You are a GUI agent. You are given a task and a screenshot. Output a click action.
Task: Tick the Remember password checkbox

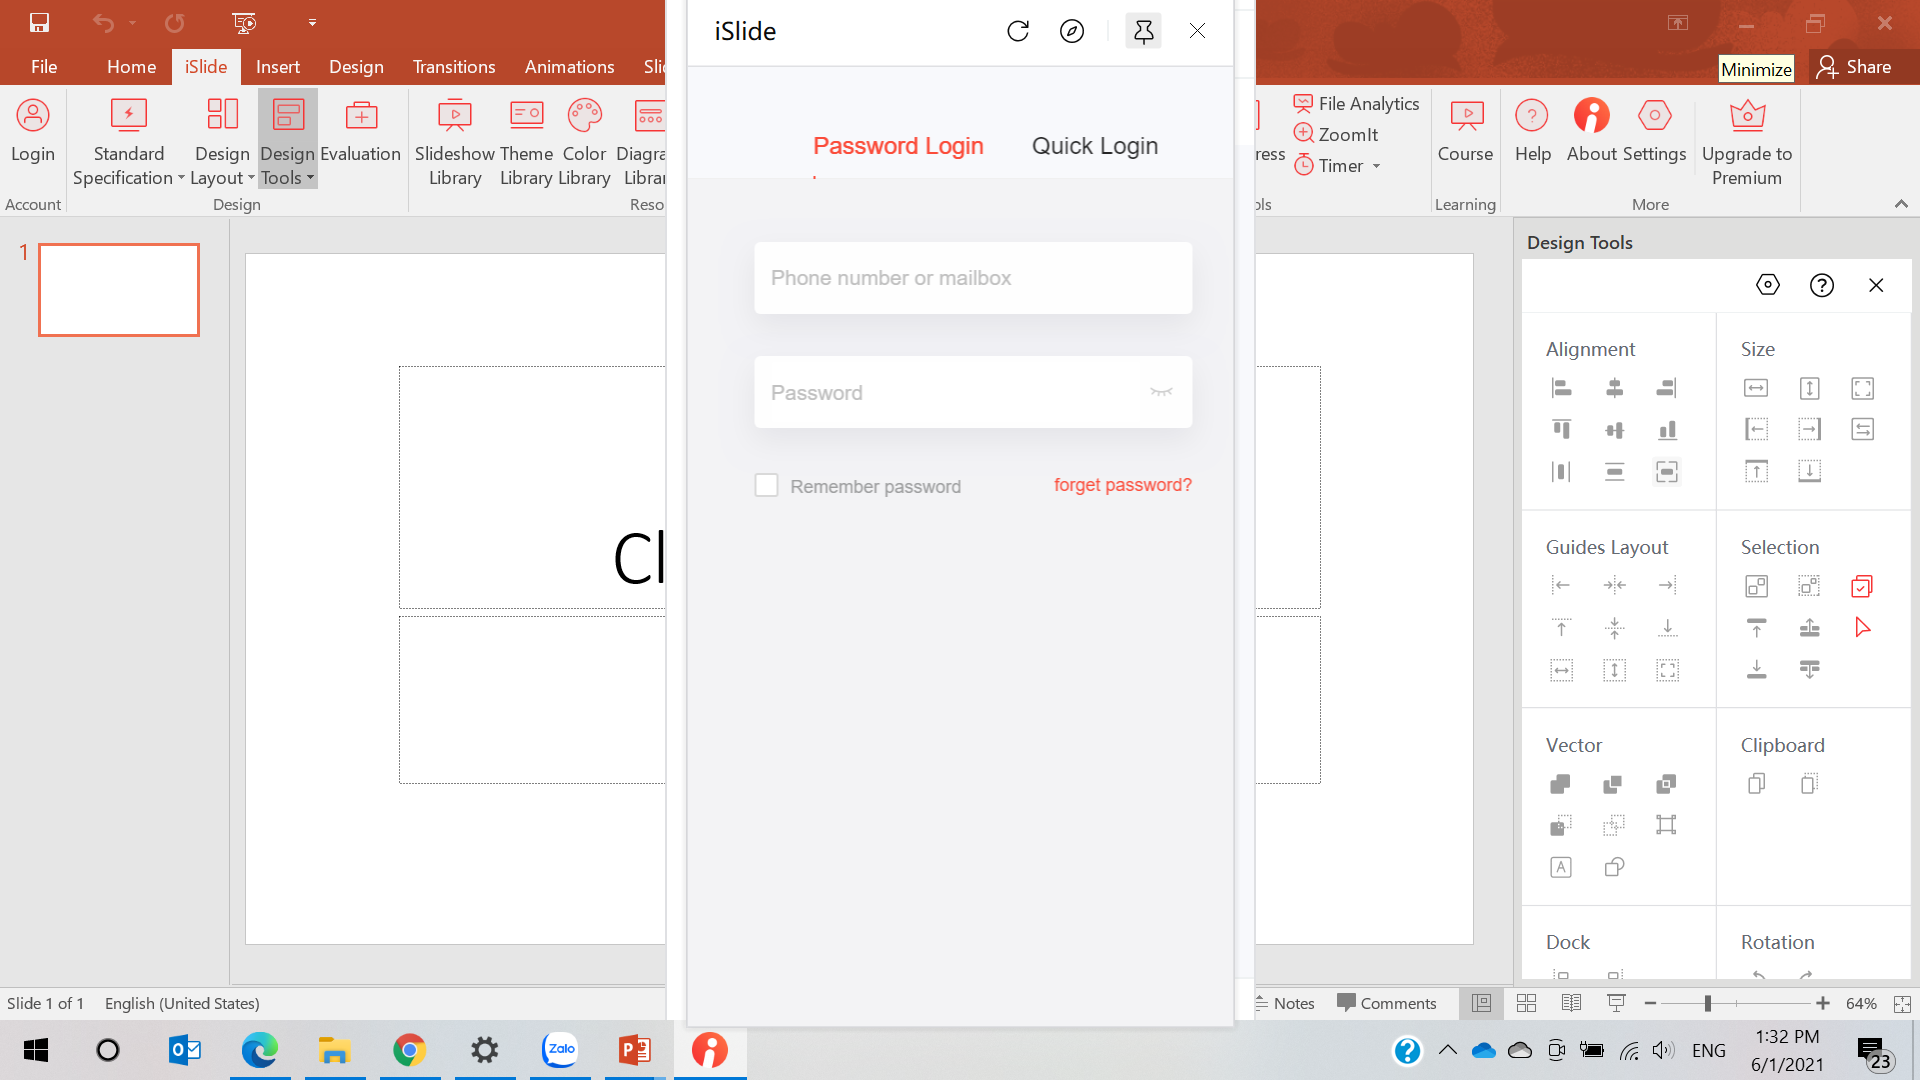point(766,486)
